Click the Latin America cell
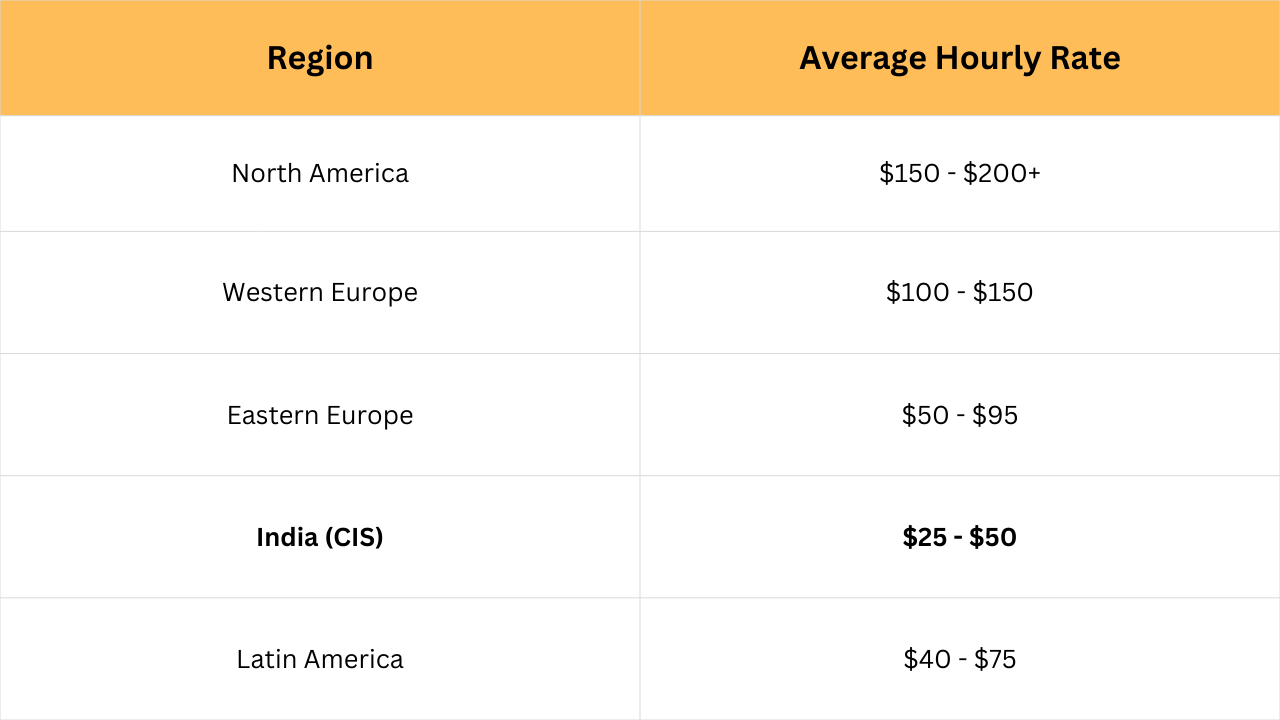Screen dimensions: 1280x720 320,659
